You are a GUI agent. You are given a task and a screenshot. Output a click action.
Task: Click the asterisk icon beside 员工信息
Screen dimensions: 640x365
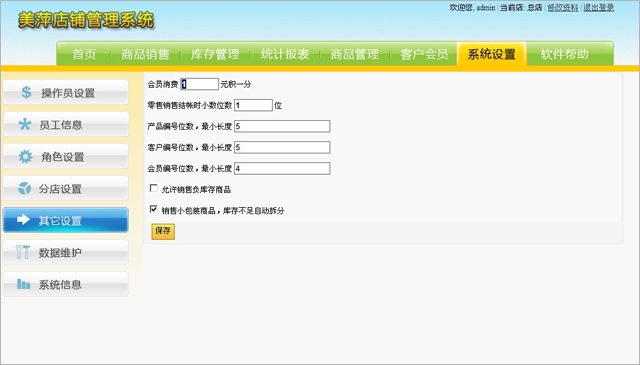(25, 124)
